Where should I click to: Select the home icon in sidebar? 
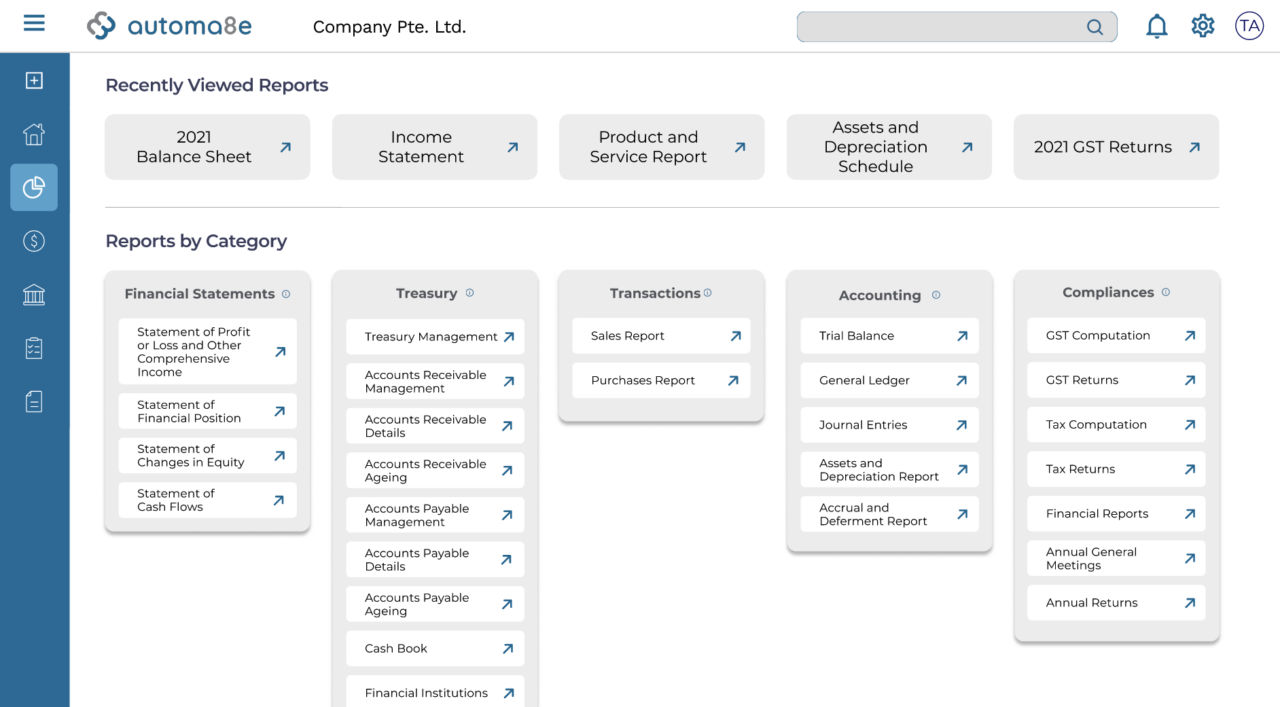coord(34,134)
